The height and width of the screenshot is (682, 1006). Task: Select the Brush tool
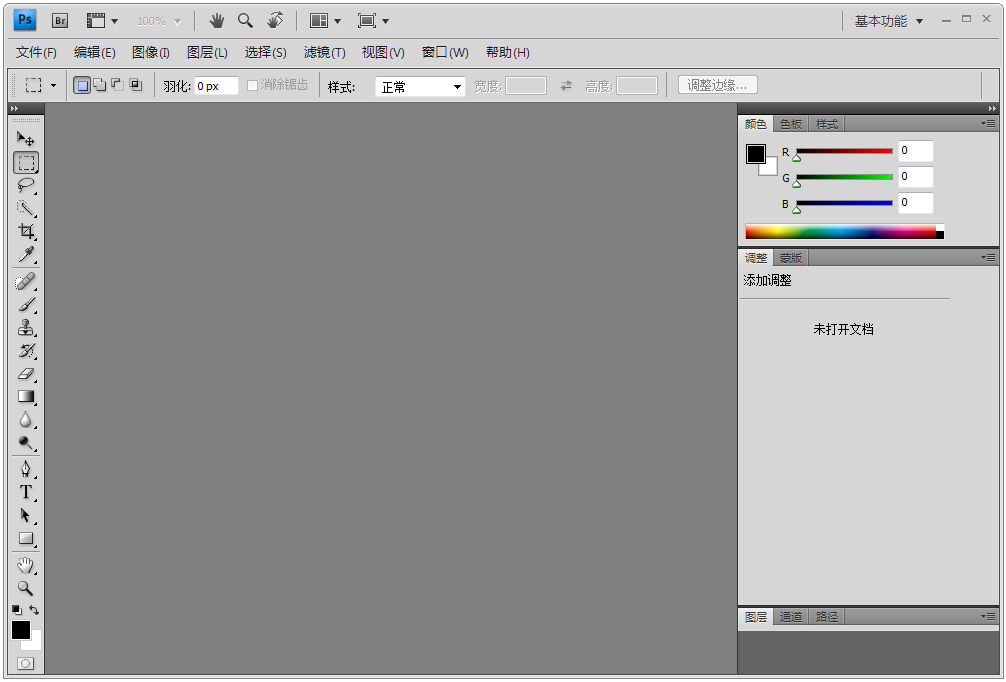click(x=25, y=305)
